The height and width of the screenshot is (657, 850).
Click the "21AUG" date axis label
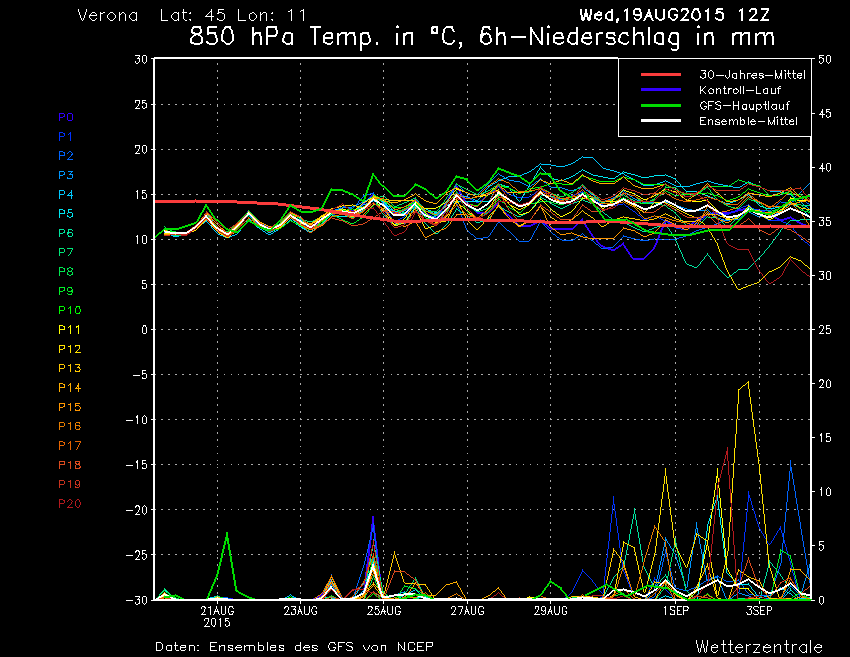click(217, 611)
